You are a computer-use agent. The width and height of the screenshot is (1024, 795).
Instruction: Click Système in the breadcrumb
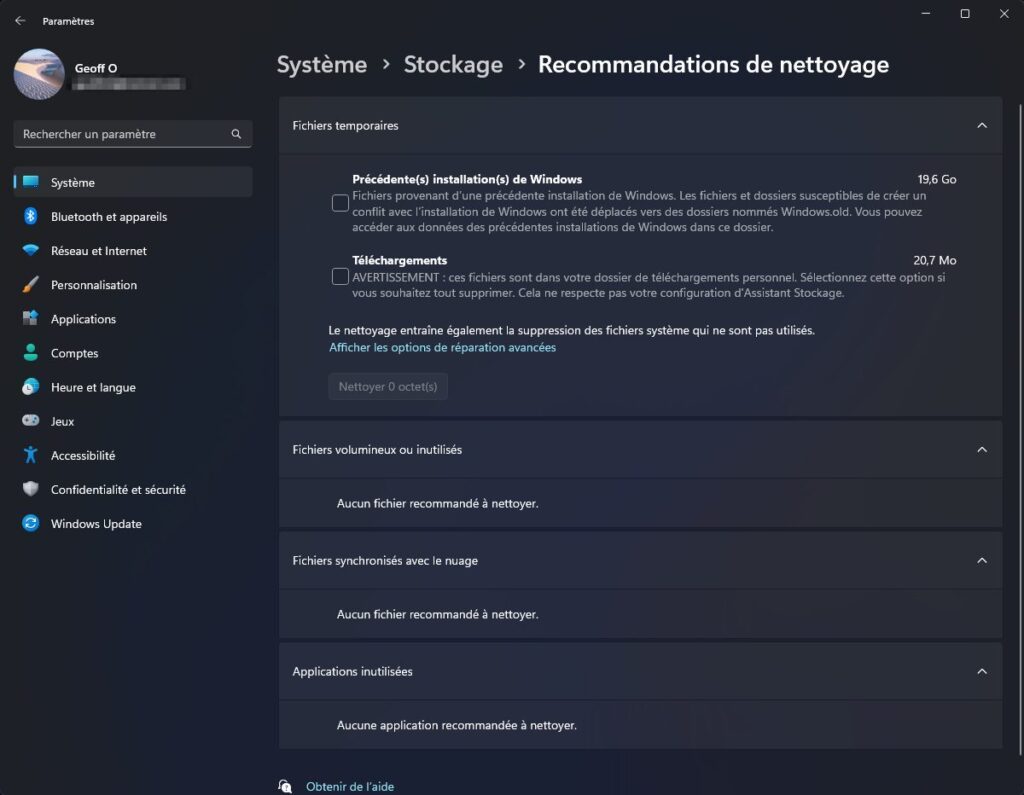tap(321, 65)
